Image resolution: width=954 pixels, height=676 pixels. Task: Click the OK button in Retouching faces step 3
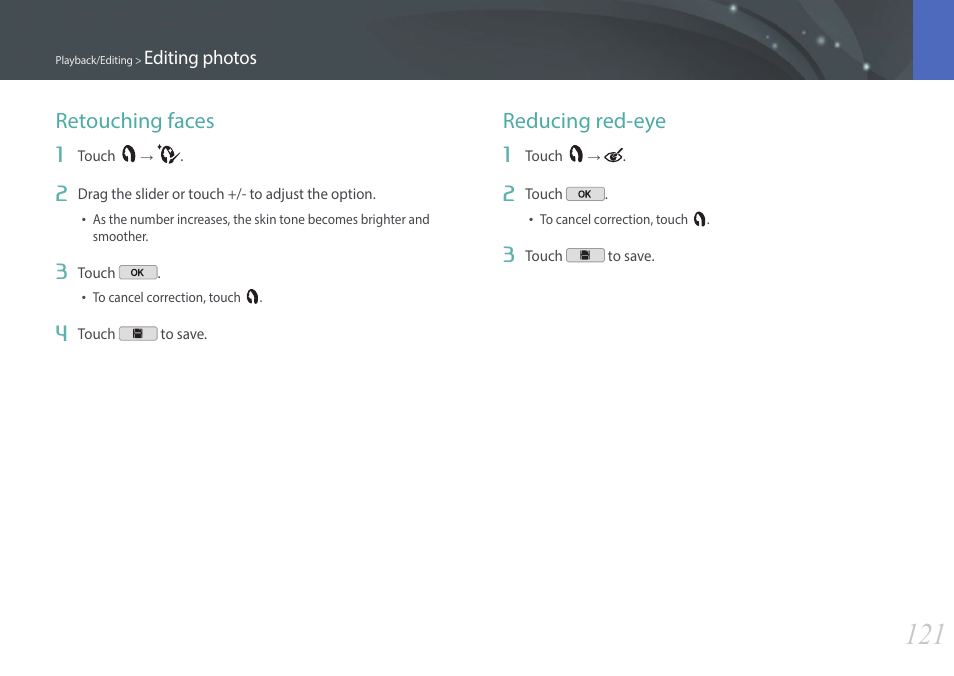coord(138,273)
